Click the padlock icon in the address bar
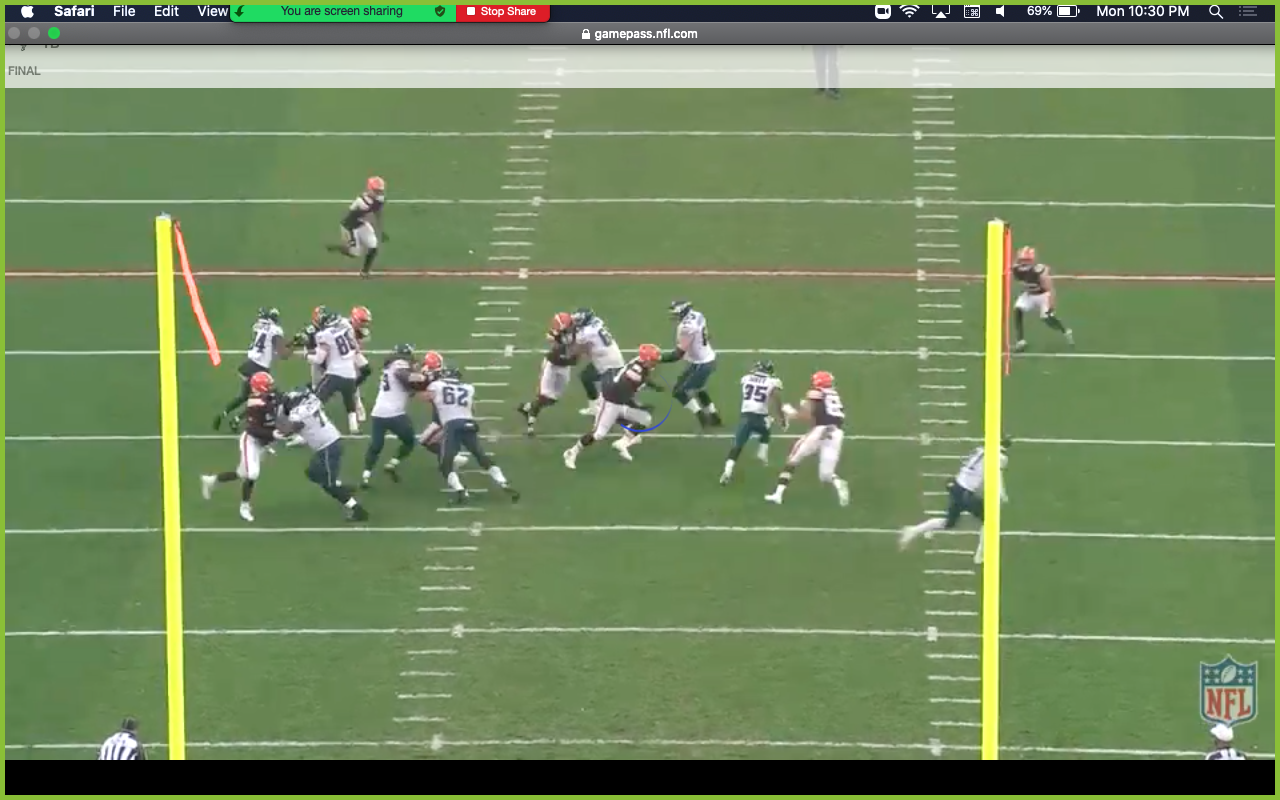 click(587, 33)
